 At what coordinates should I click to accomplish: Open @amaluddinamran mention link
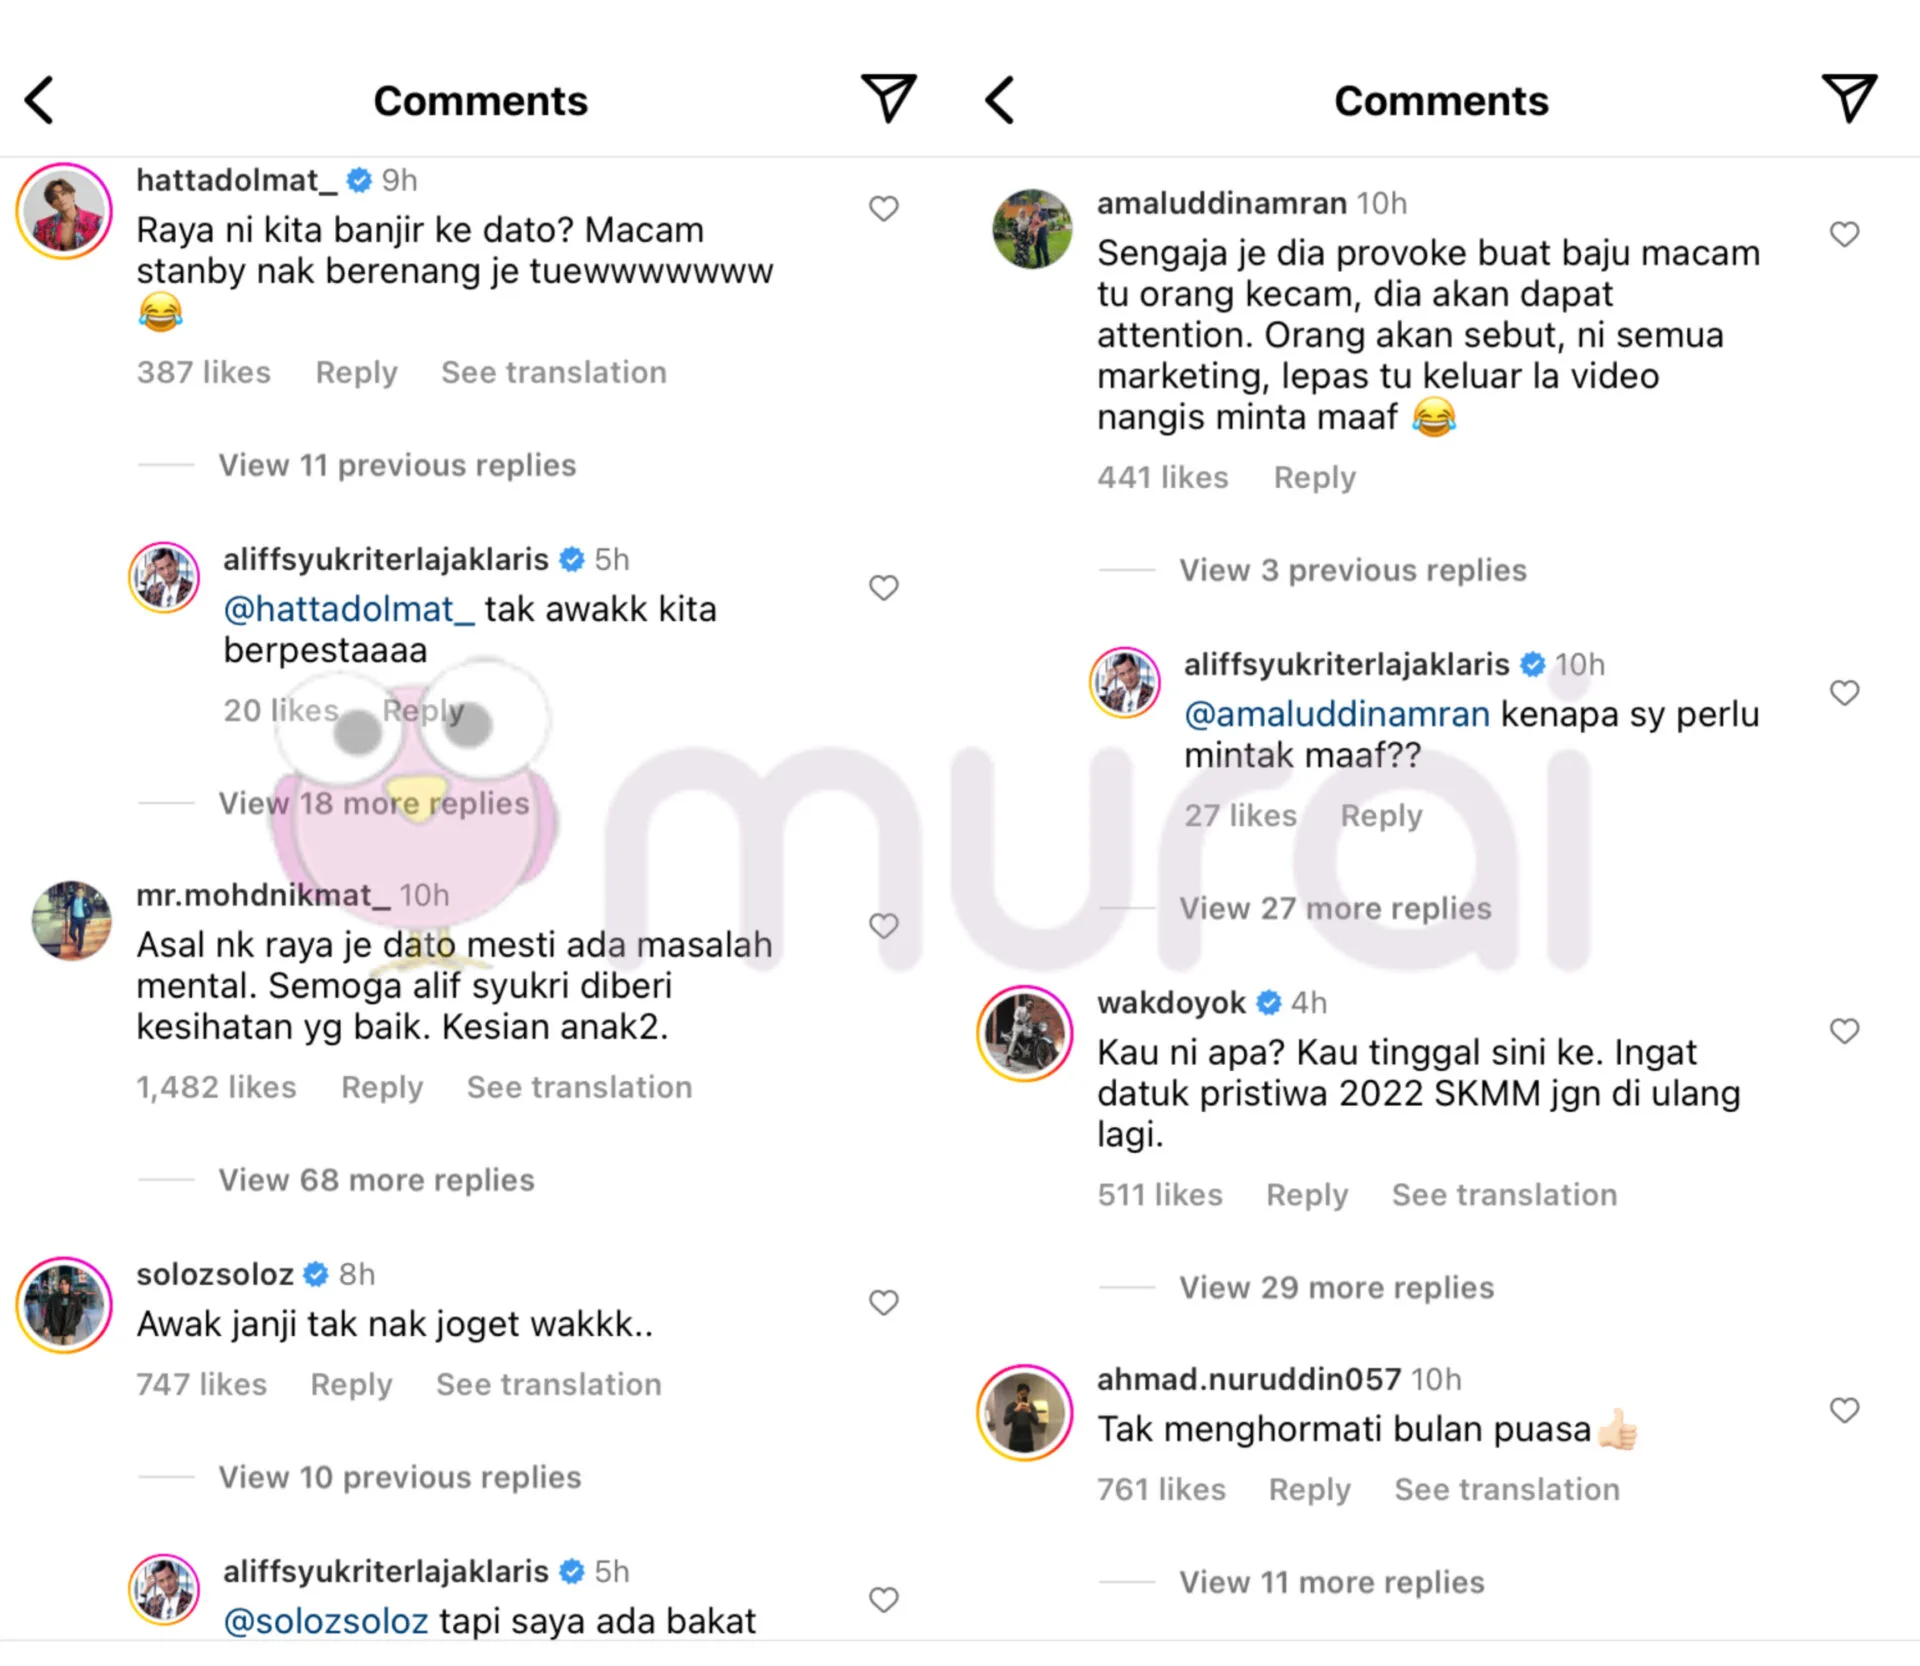click(1336, 714)
